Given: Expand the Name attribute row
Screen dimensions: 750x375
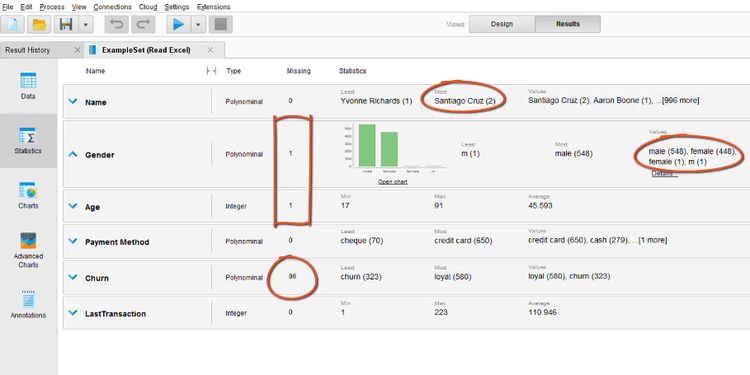Looking at the screenshot, I should point(73,101).
